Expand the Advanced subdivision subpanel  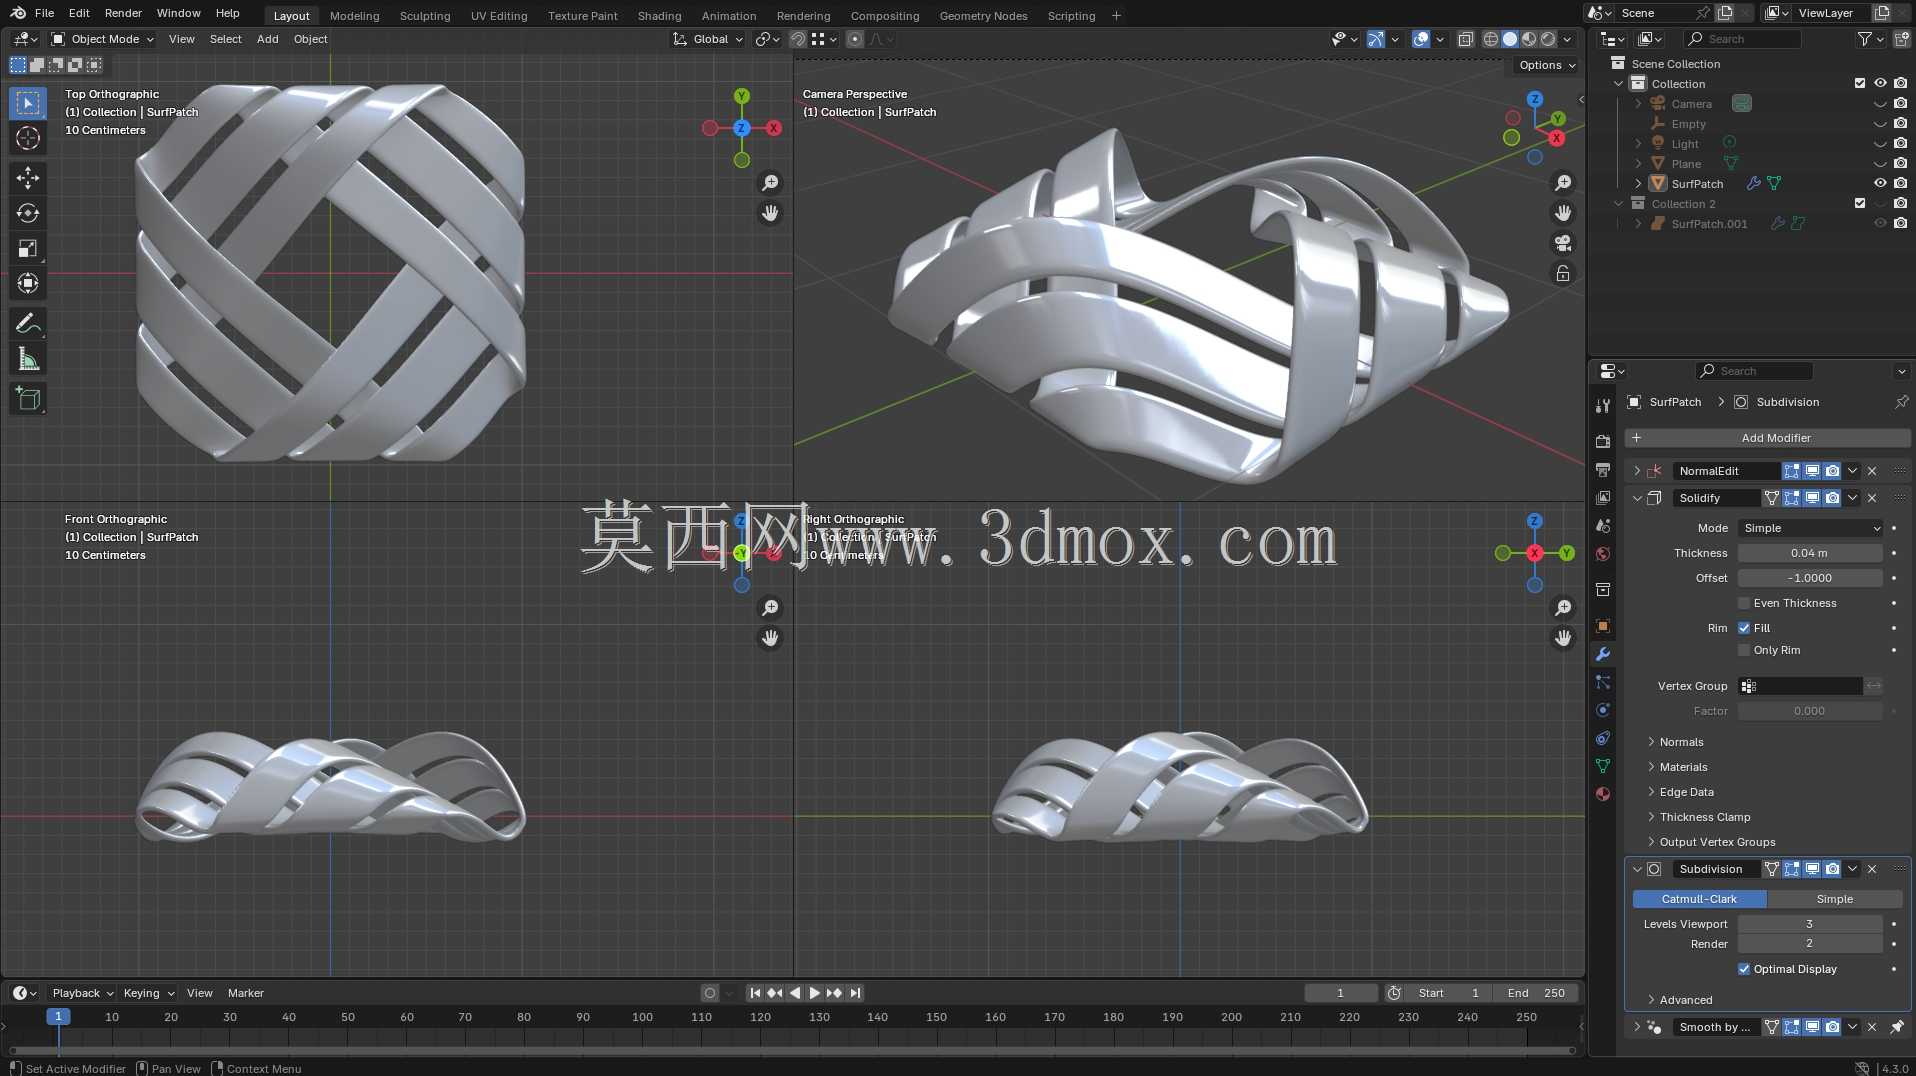(x=1685, y=1000)
